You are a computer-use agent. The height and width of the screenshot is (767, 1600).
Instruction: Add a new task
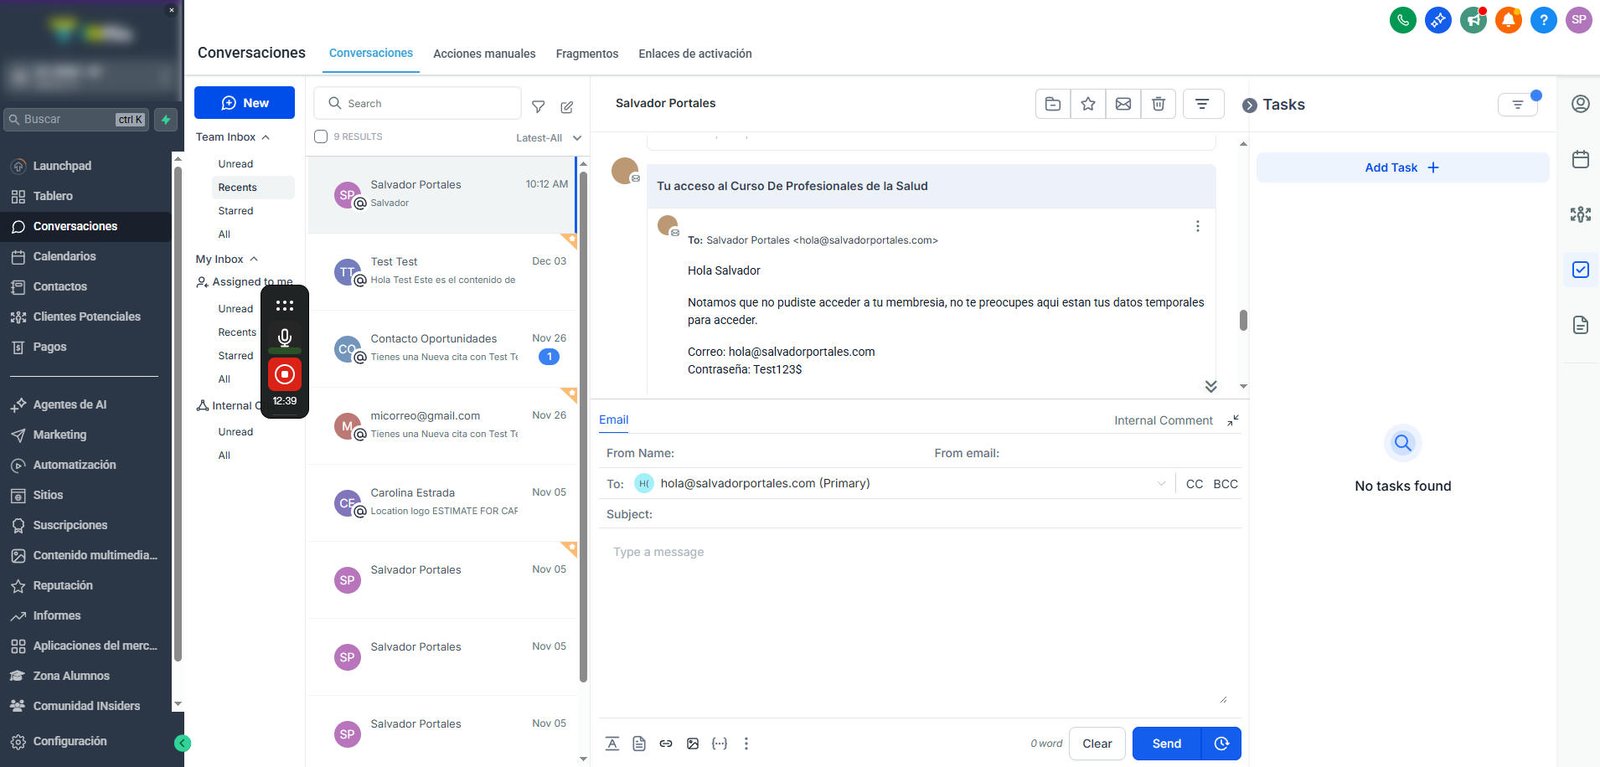pos(1402,168)
